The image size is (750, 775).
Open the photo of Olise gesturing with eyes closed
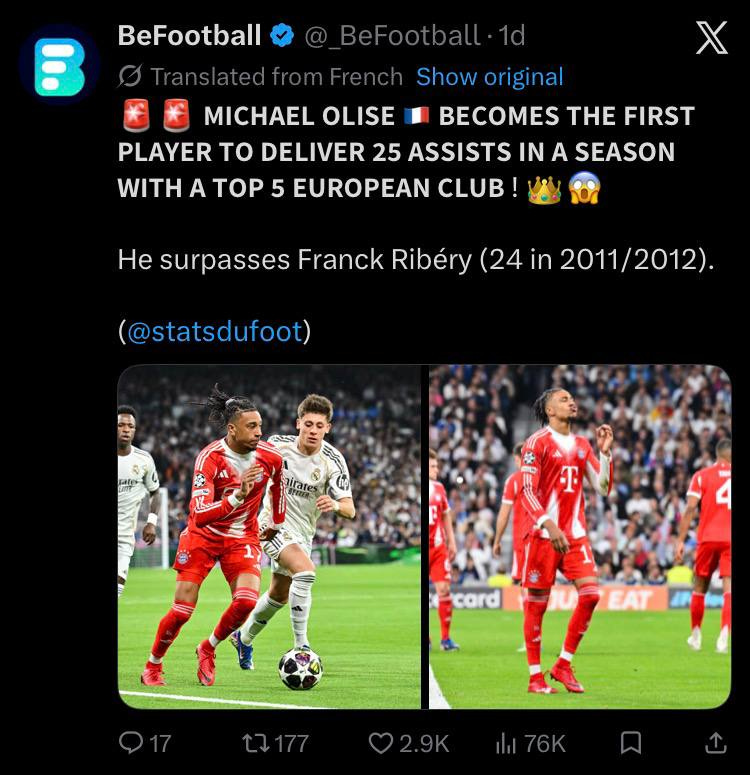579,537
